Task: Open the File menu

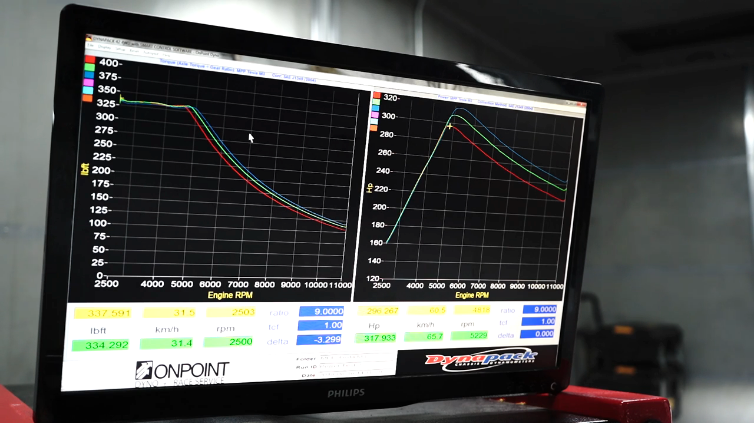Action: [90, 45]
